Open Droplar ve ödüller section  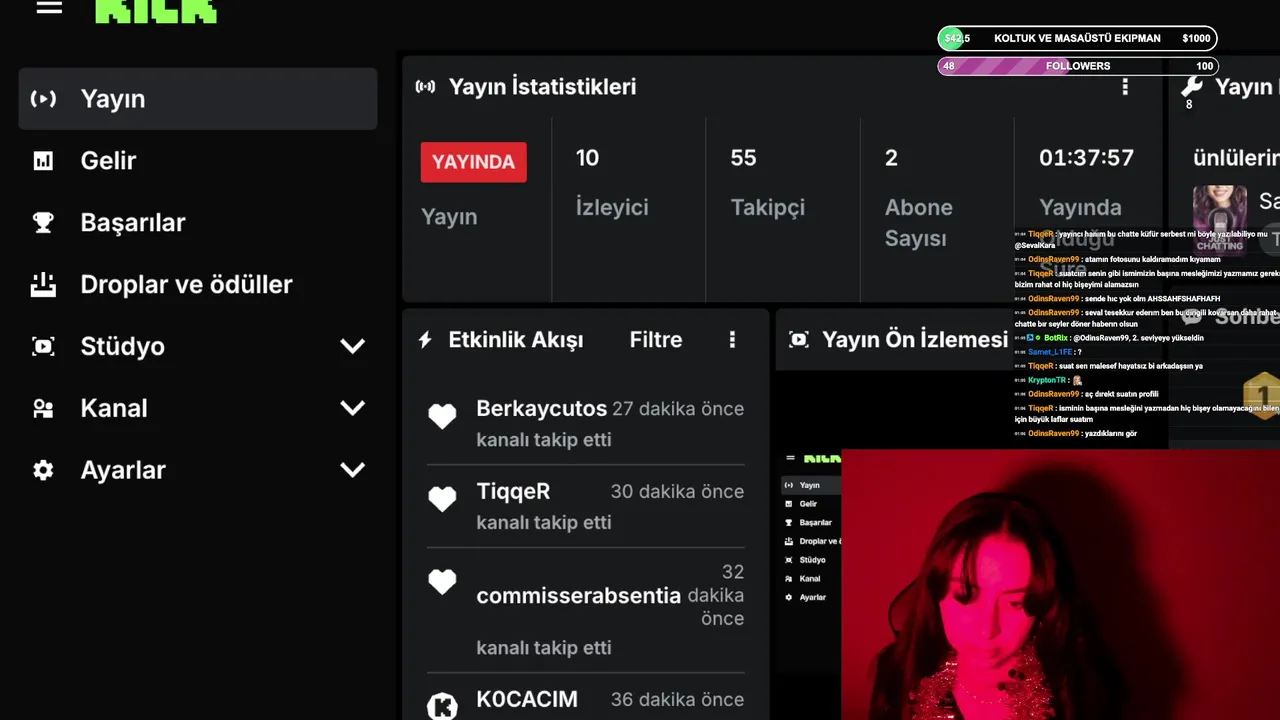[198, 285]
